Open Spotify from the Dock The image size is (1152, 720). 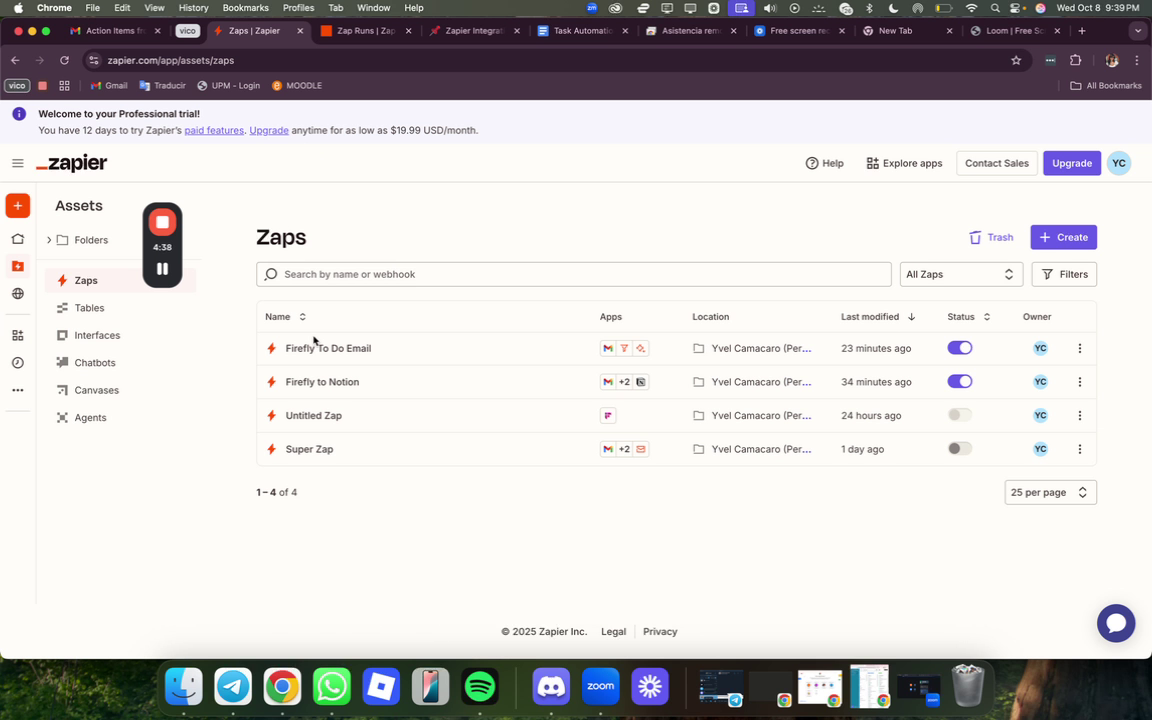[x=480, y=687]
